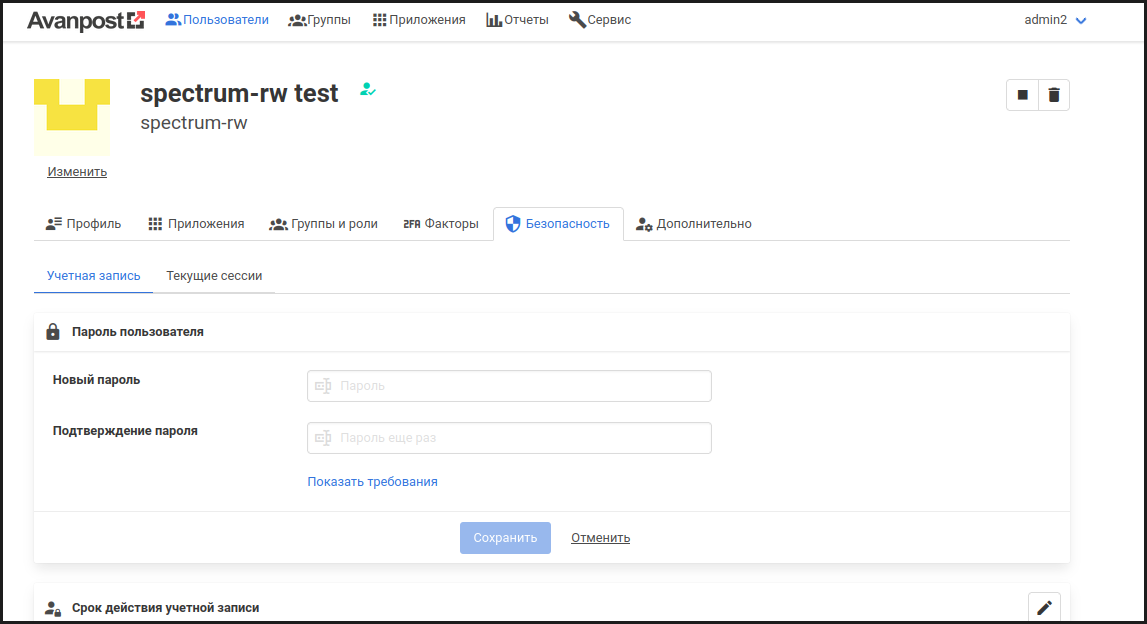Viewport: 1147px width, 624px height.
Task: Switch to the Дополнительно tab
Action: 693,224
